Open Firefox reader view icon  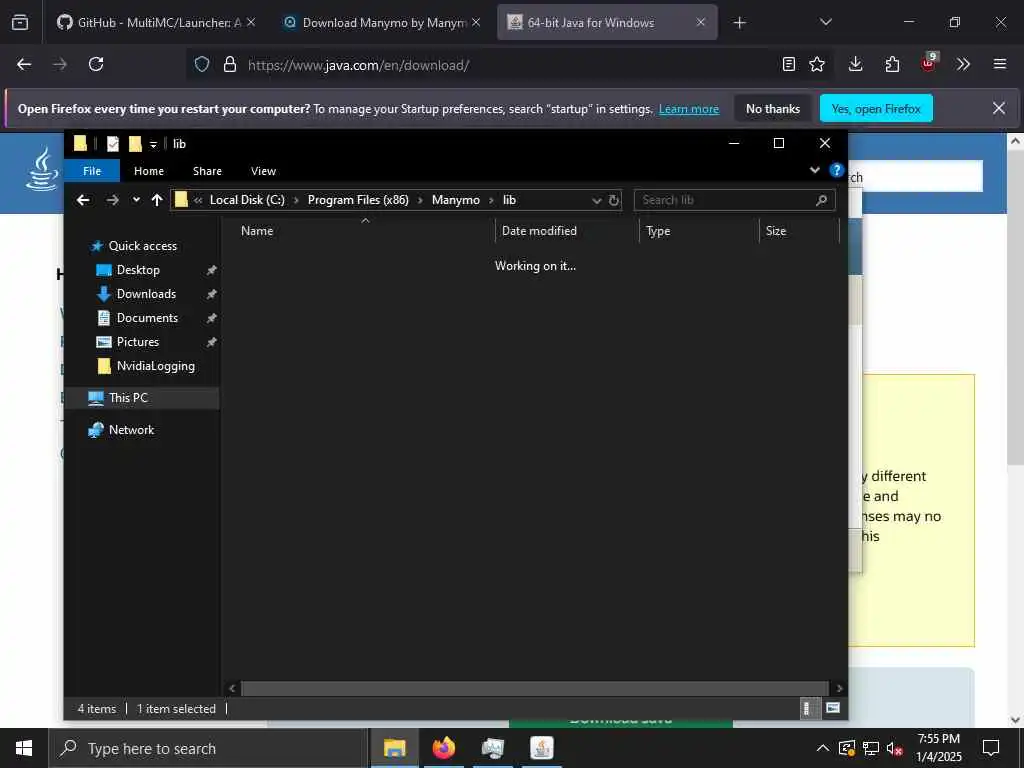pyautogui.click(x=789, y=64)
